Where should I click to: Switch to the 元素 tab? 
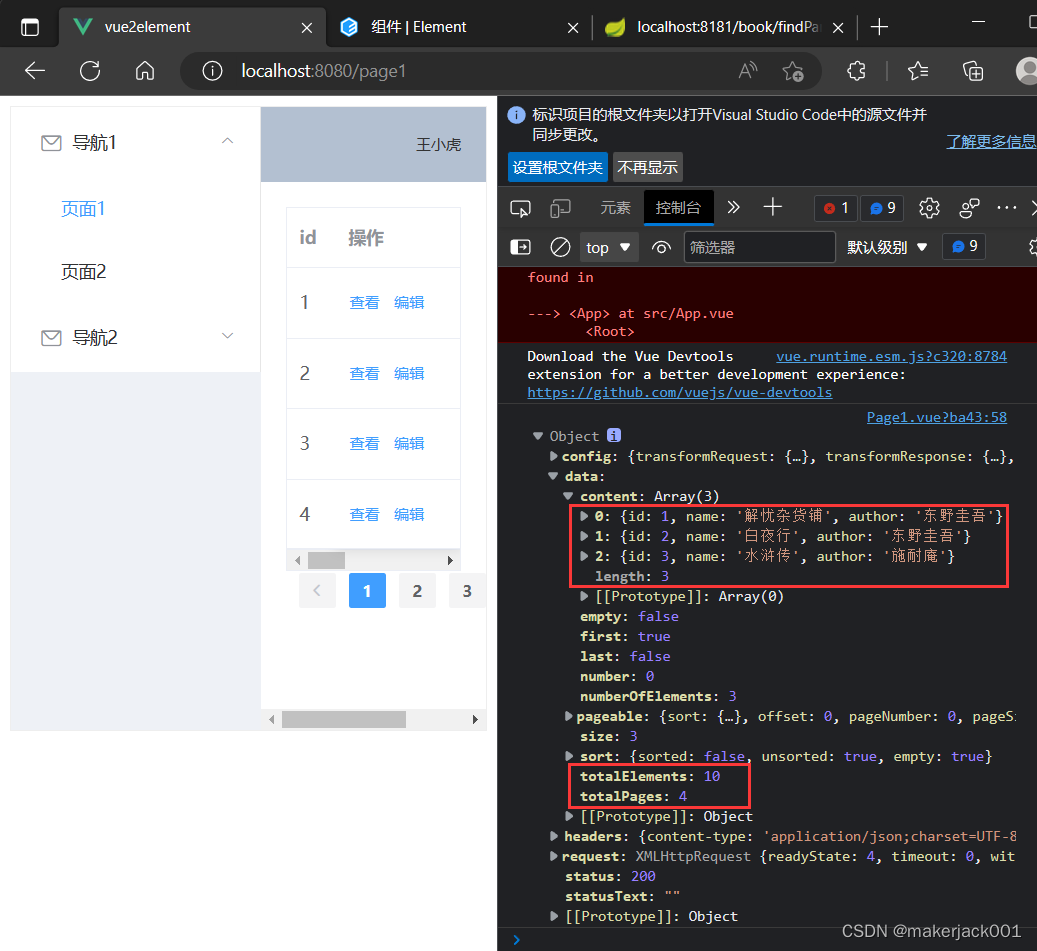[615, 208]
